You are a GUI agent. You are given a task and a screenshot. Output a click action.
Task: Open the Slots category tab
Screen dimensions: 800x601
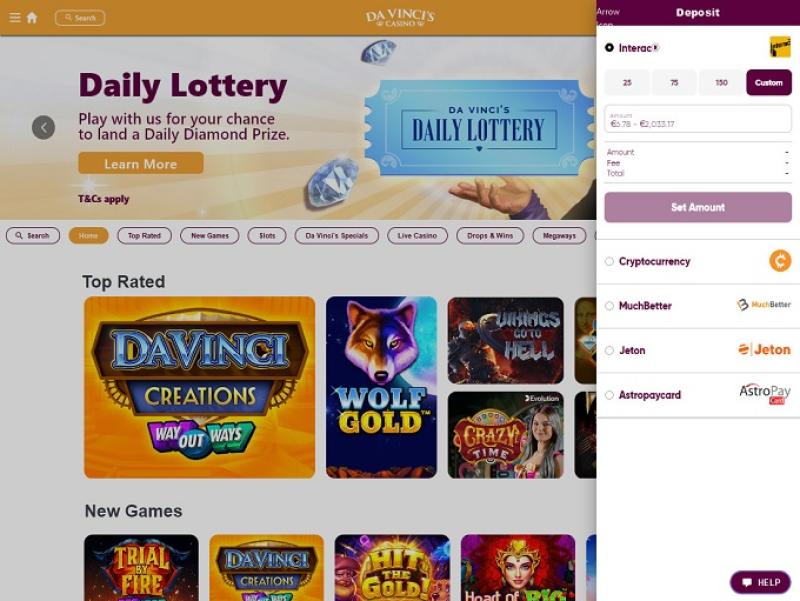pyautogui.click(x=267, y=236)
